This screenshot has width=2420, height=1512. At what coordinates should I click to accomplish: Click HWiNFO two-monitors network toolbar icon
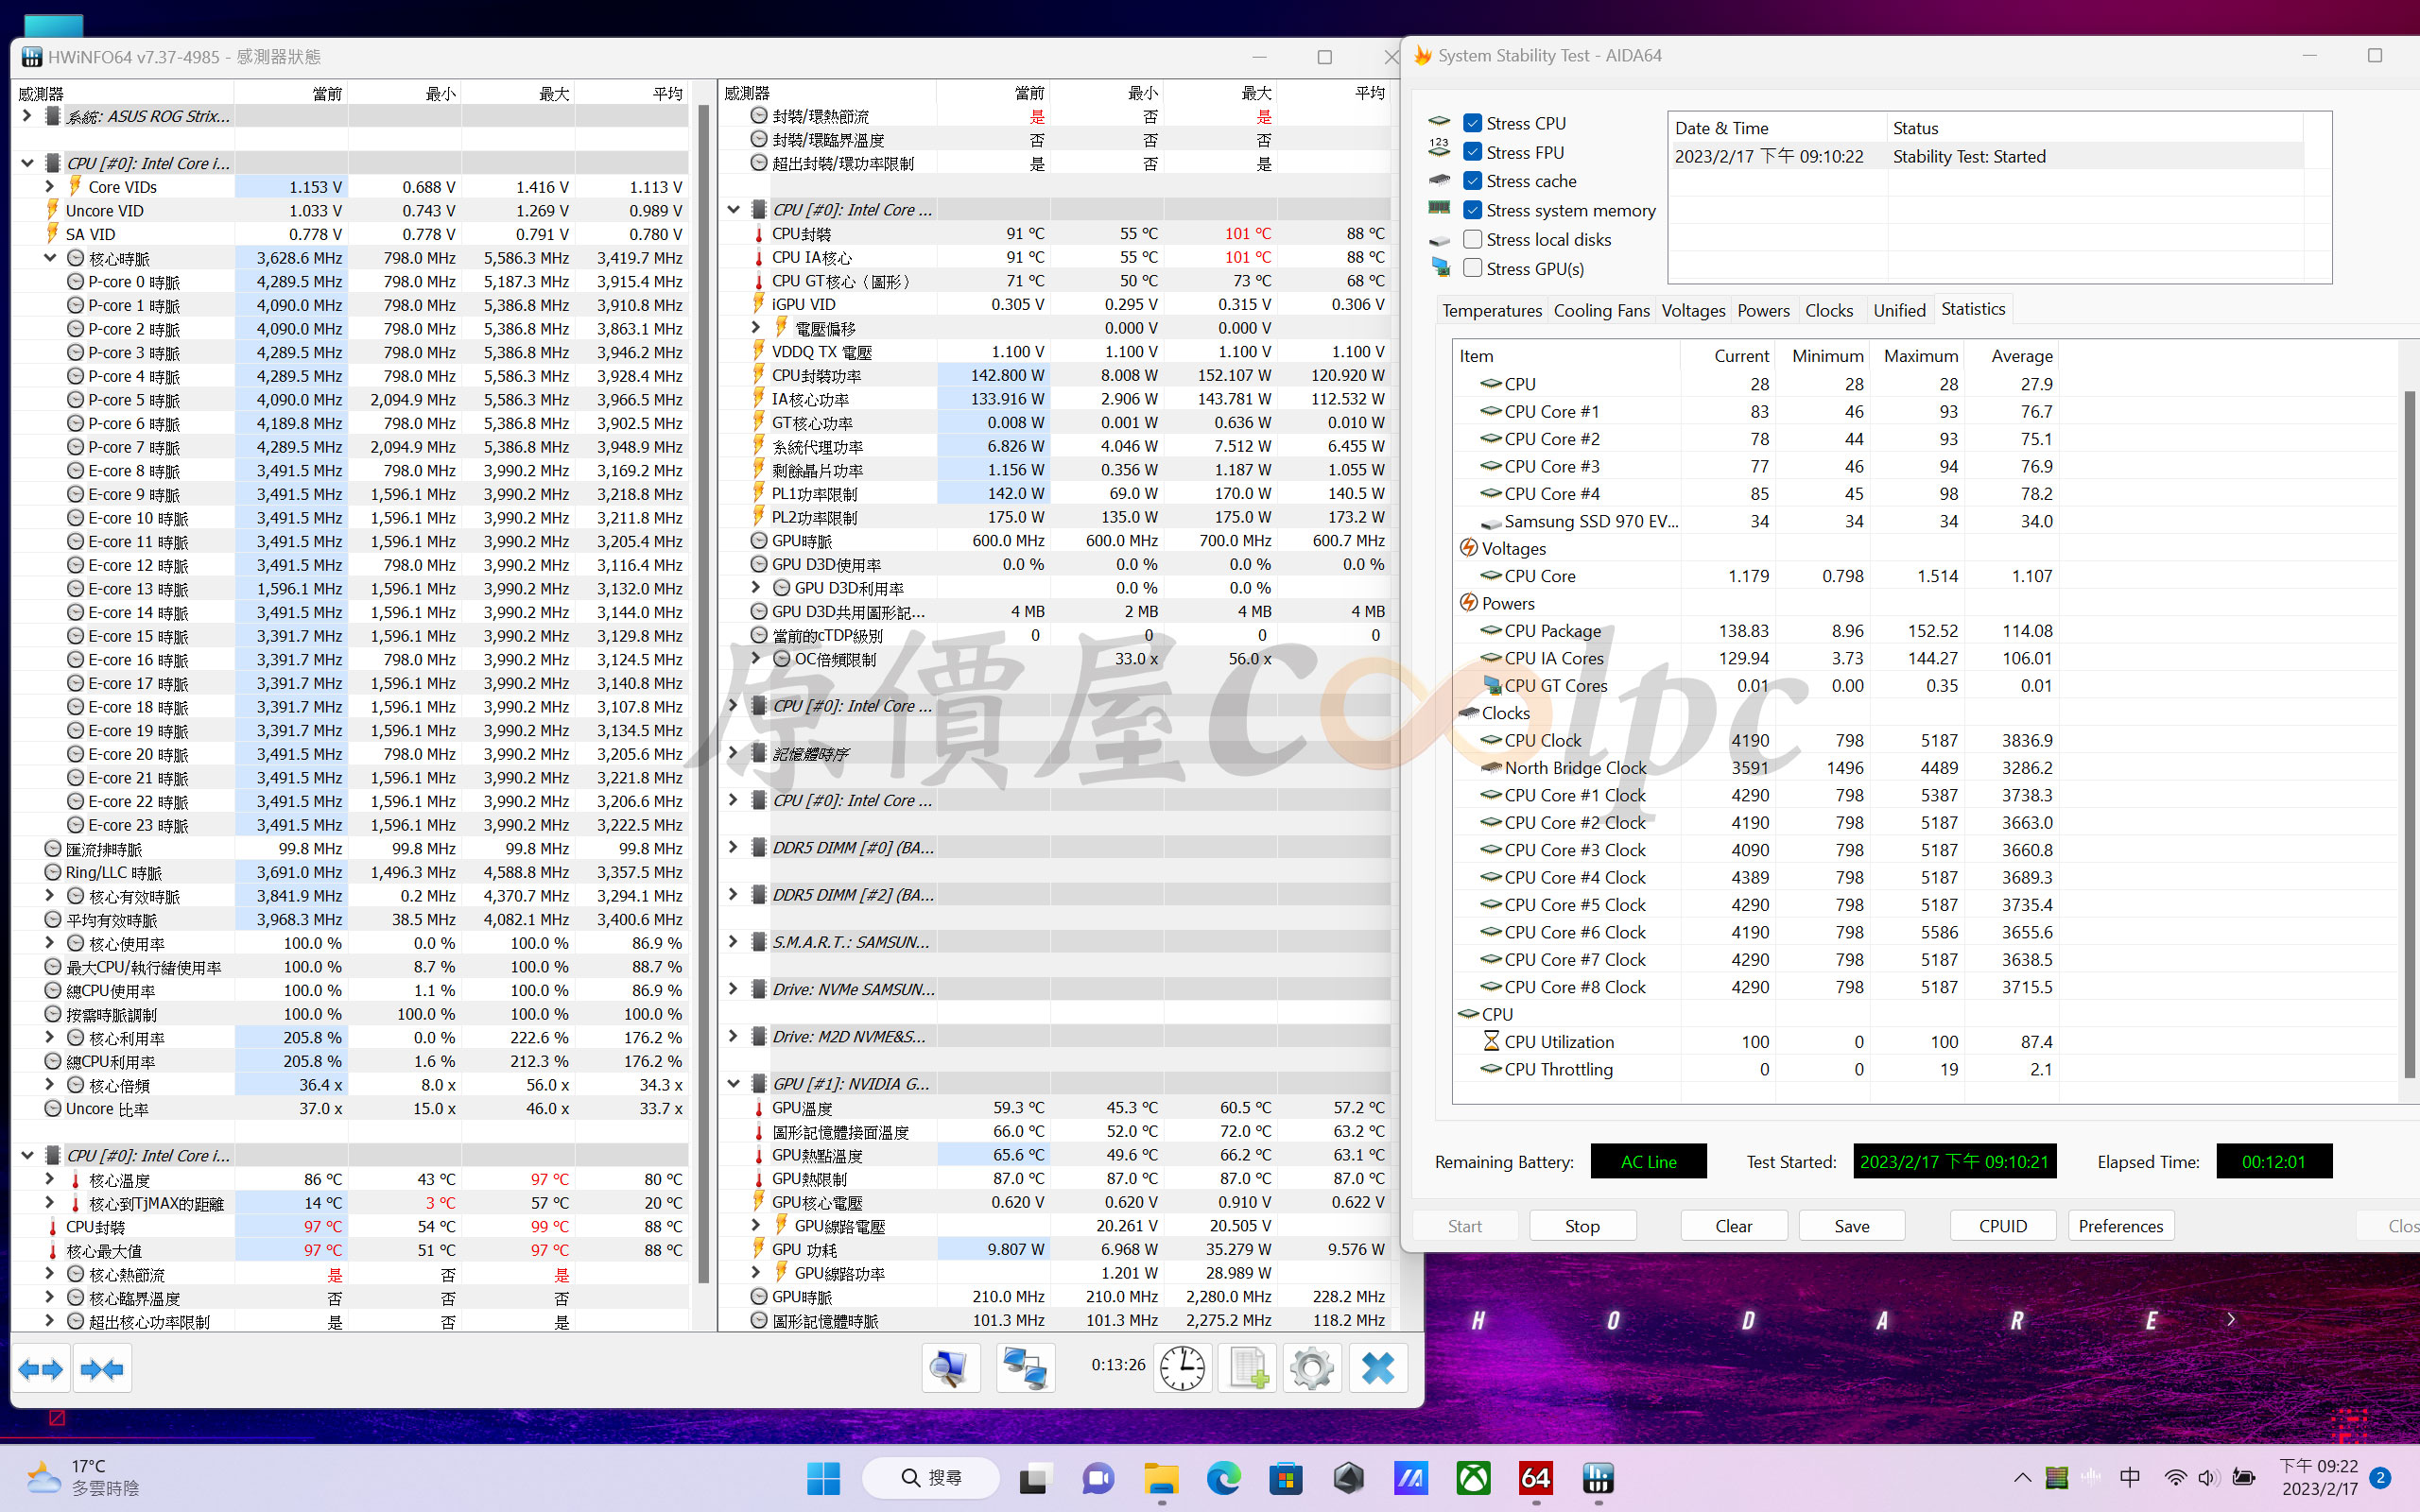tap(1025, 1368)
